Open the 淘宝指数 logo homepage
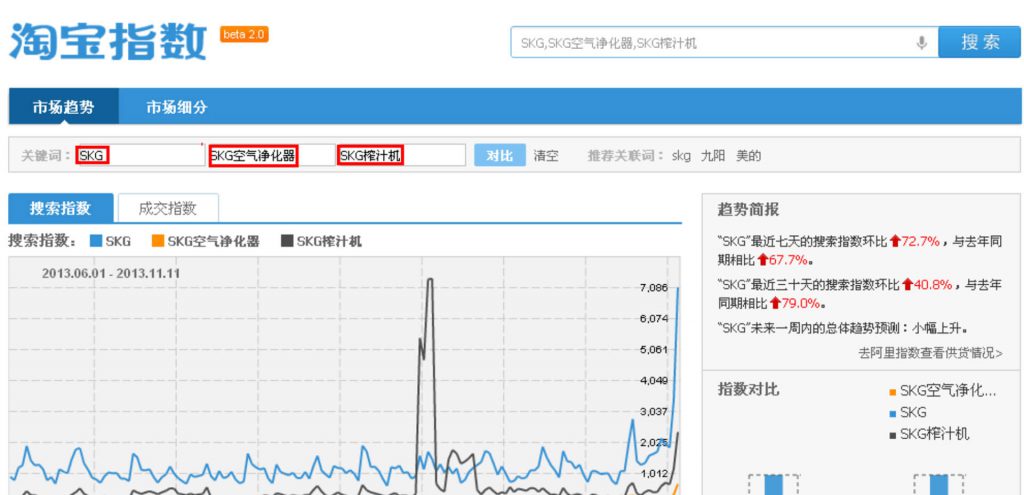Viewport: 1024px width, 495px height. tap(108, 42)
